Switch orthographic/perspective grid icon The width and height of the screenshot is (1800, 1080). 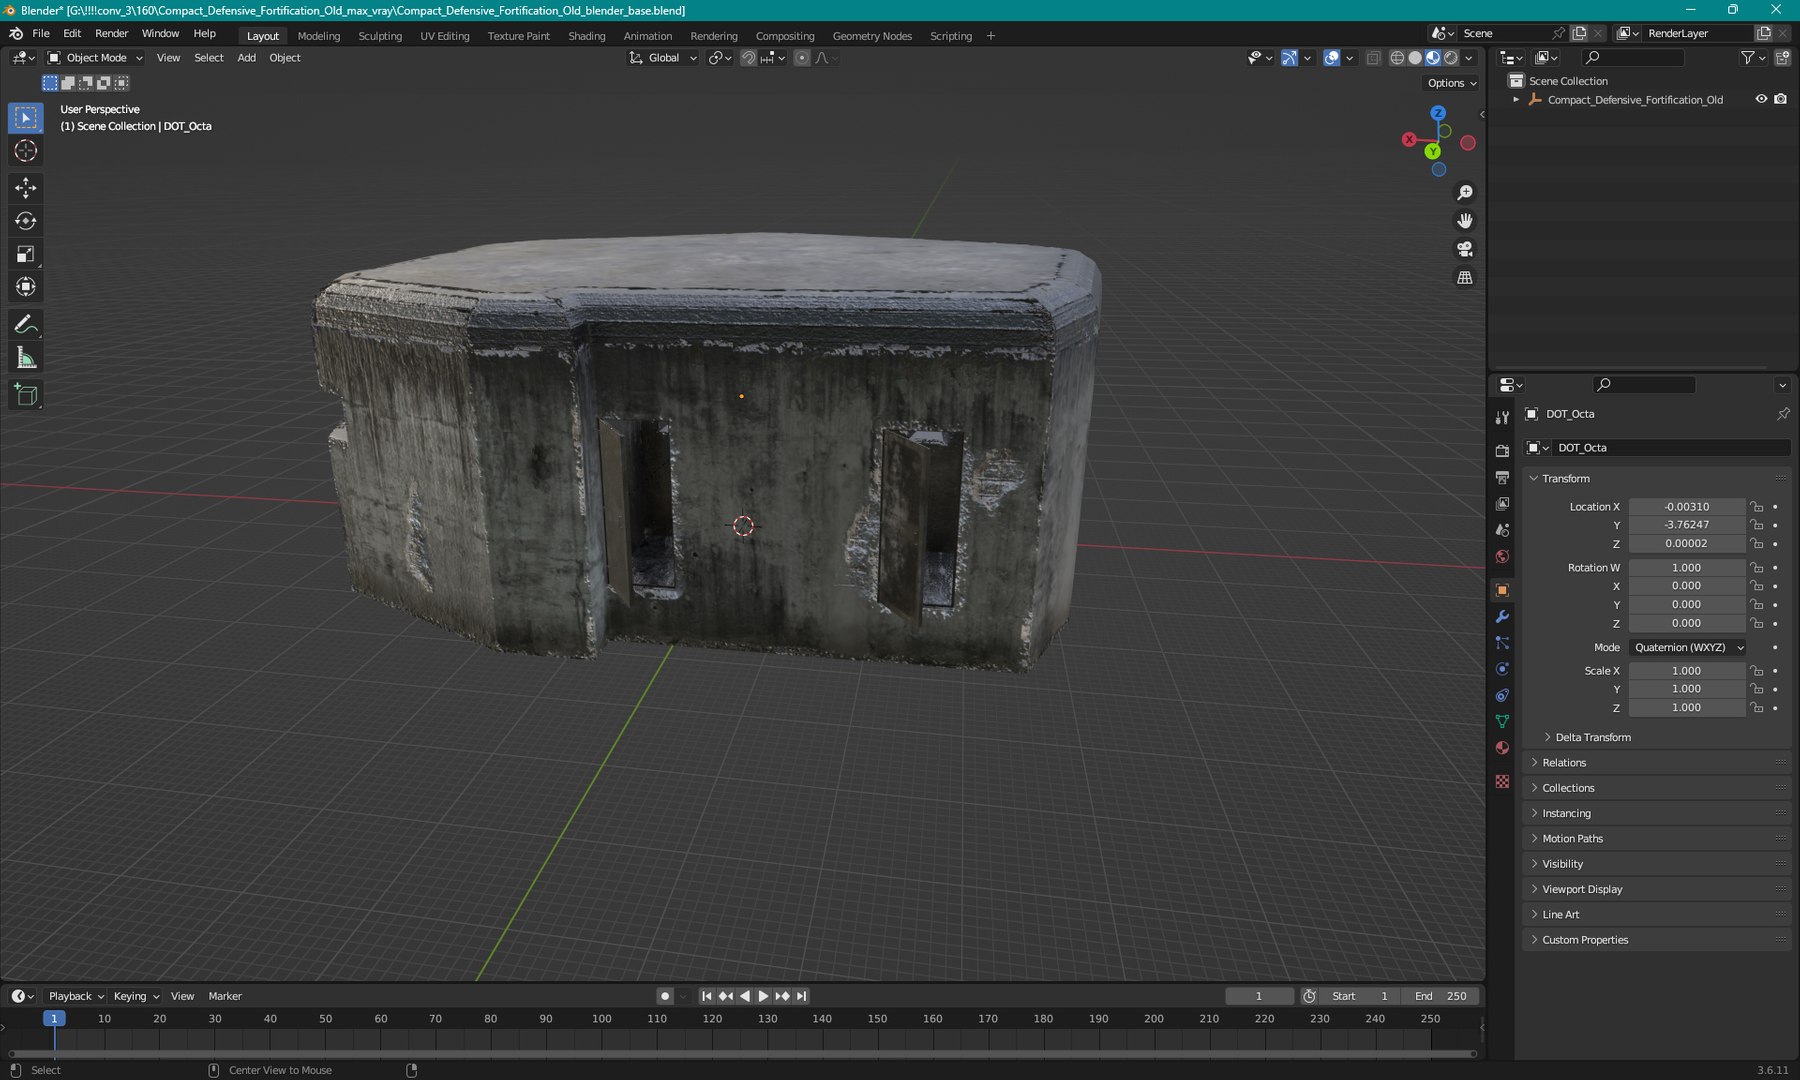pos(1465,278)
